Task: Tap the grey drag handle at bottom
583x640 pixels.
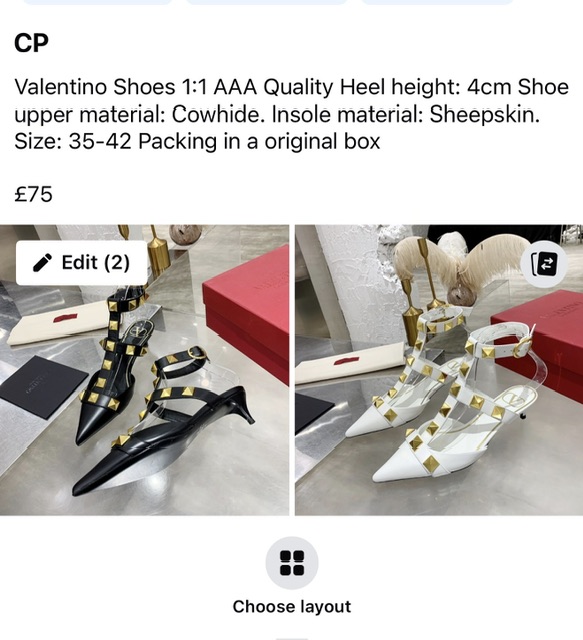Action: tap(292, 638)
